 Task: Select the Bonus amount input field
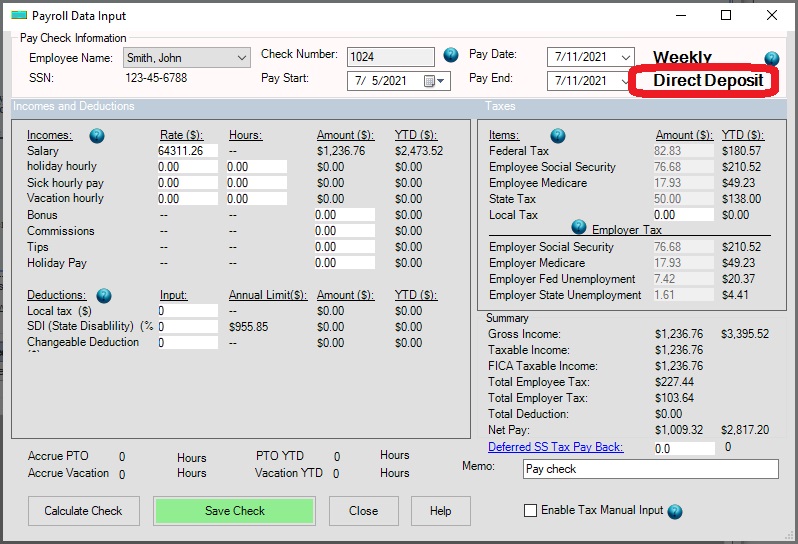point(344,215)
